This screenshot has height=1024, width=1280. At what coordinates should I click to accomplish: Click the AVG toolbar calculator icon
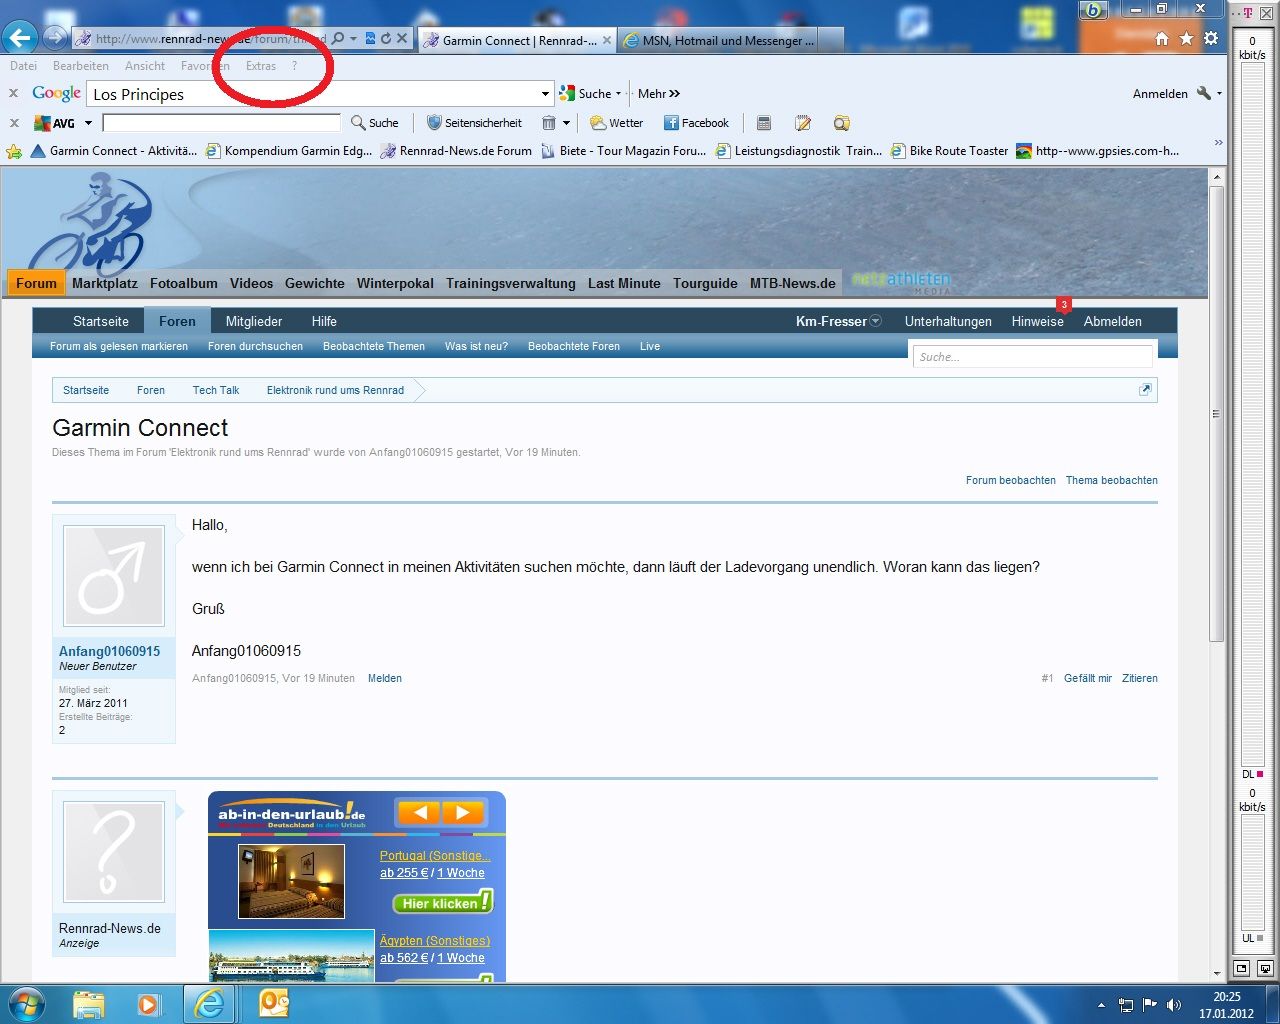[x=764, y=123]
